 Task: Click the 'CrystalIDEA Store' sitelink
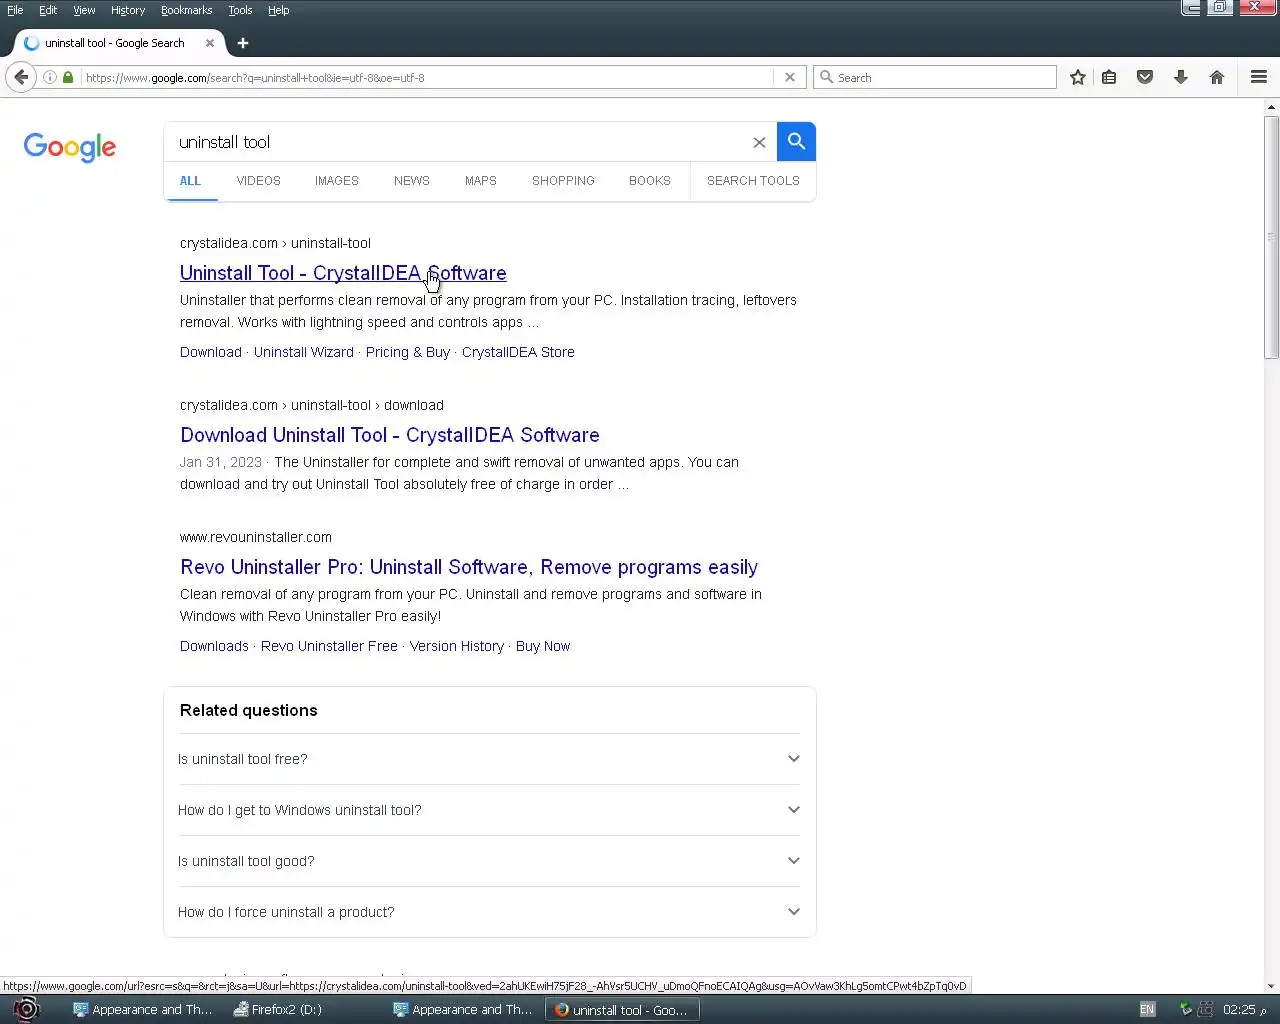click(518, 352)
